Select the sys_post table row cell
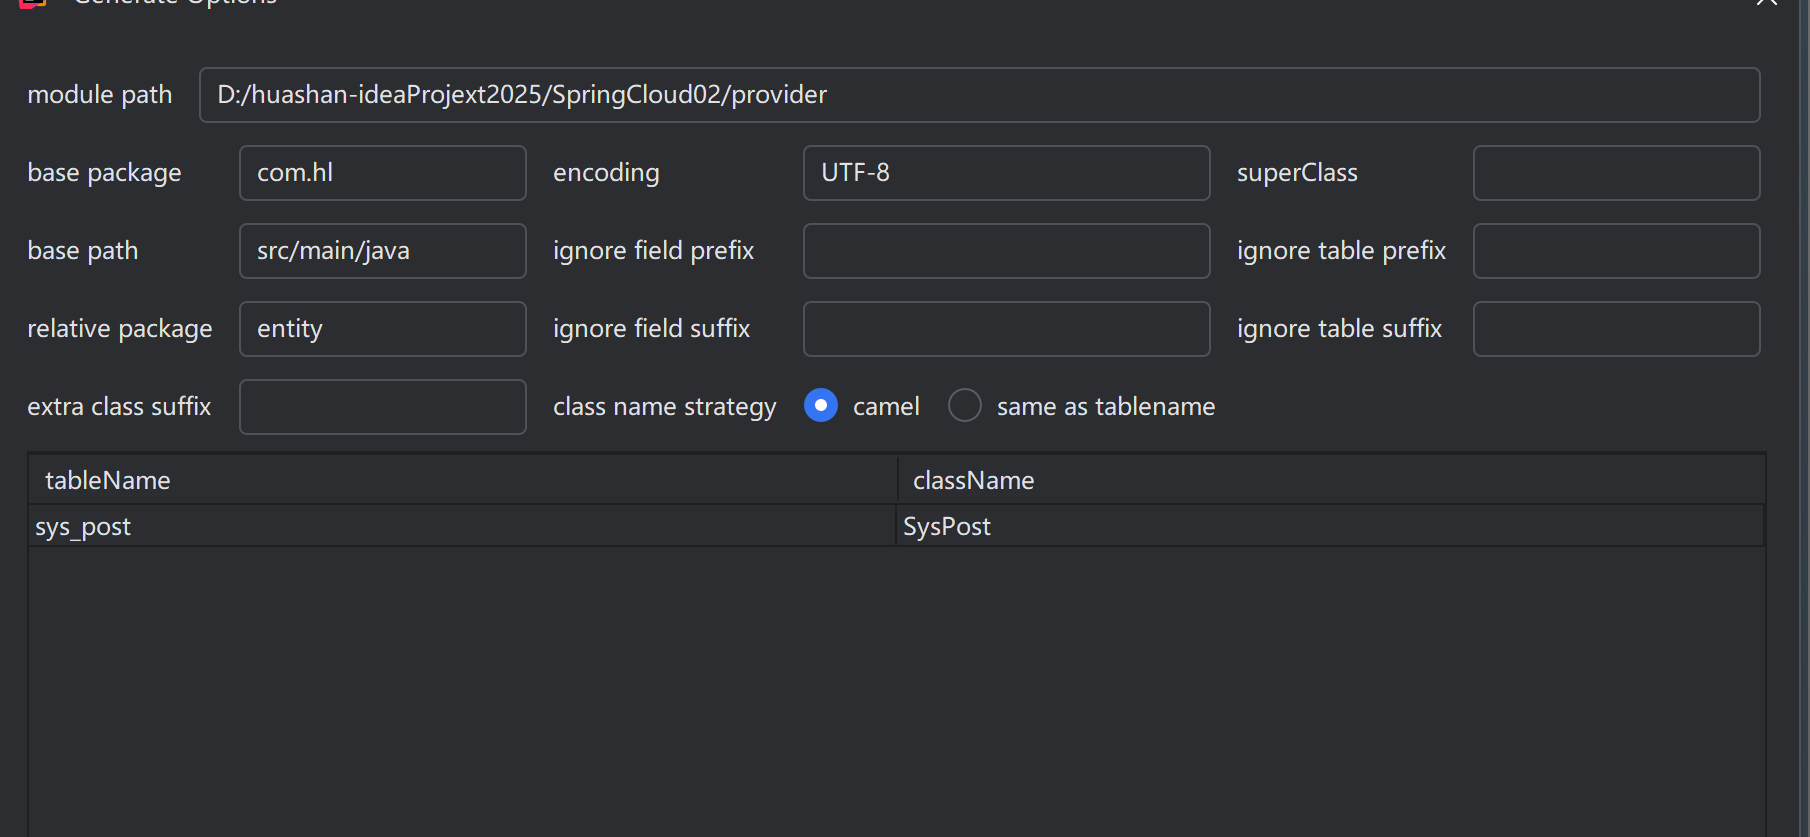The image size is (1810, 837). tap(462, 527)
